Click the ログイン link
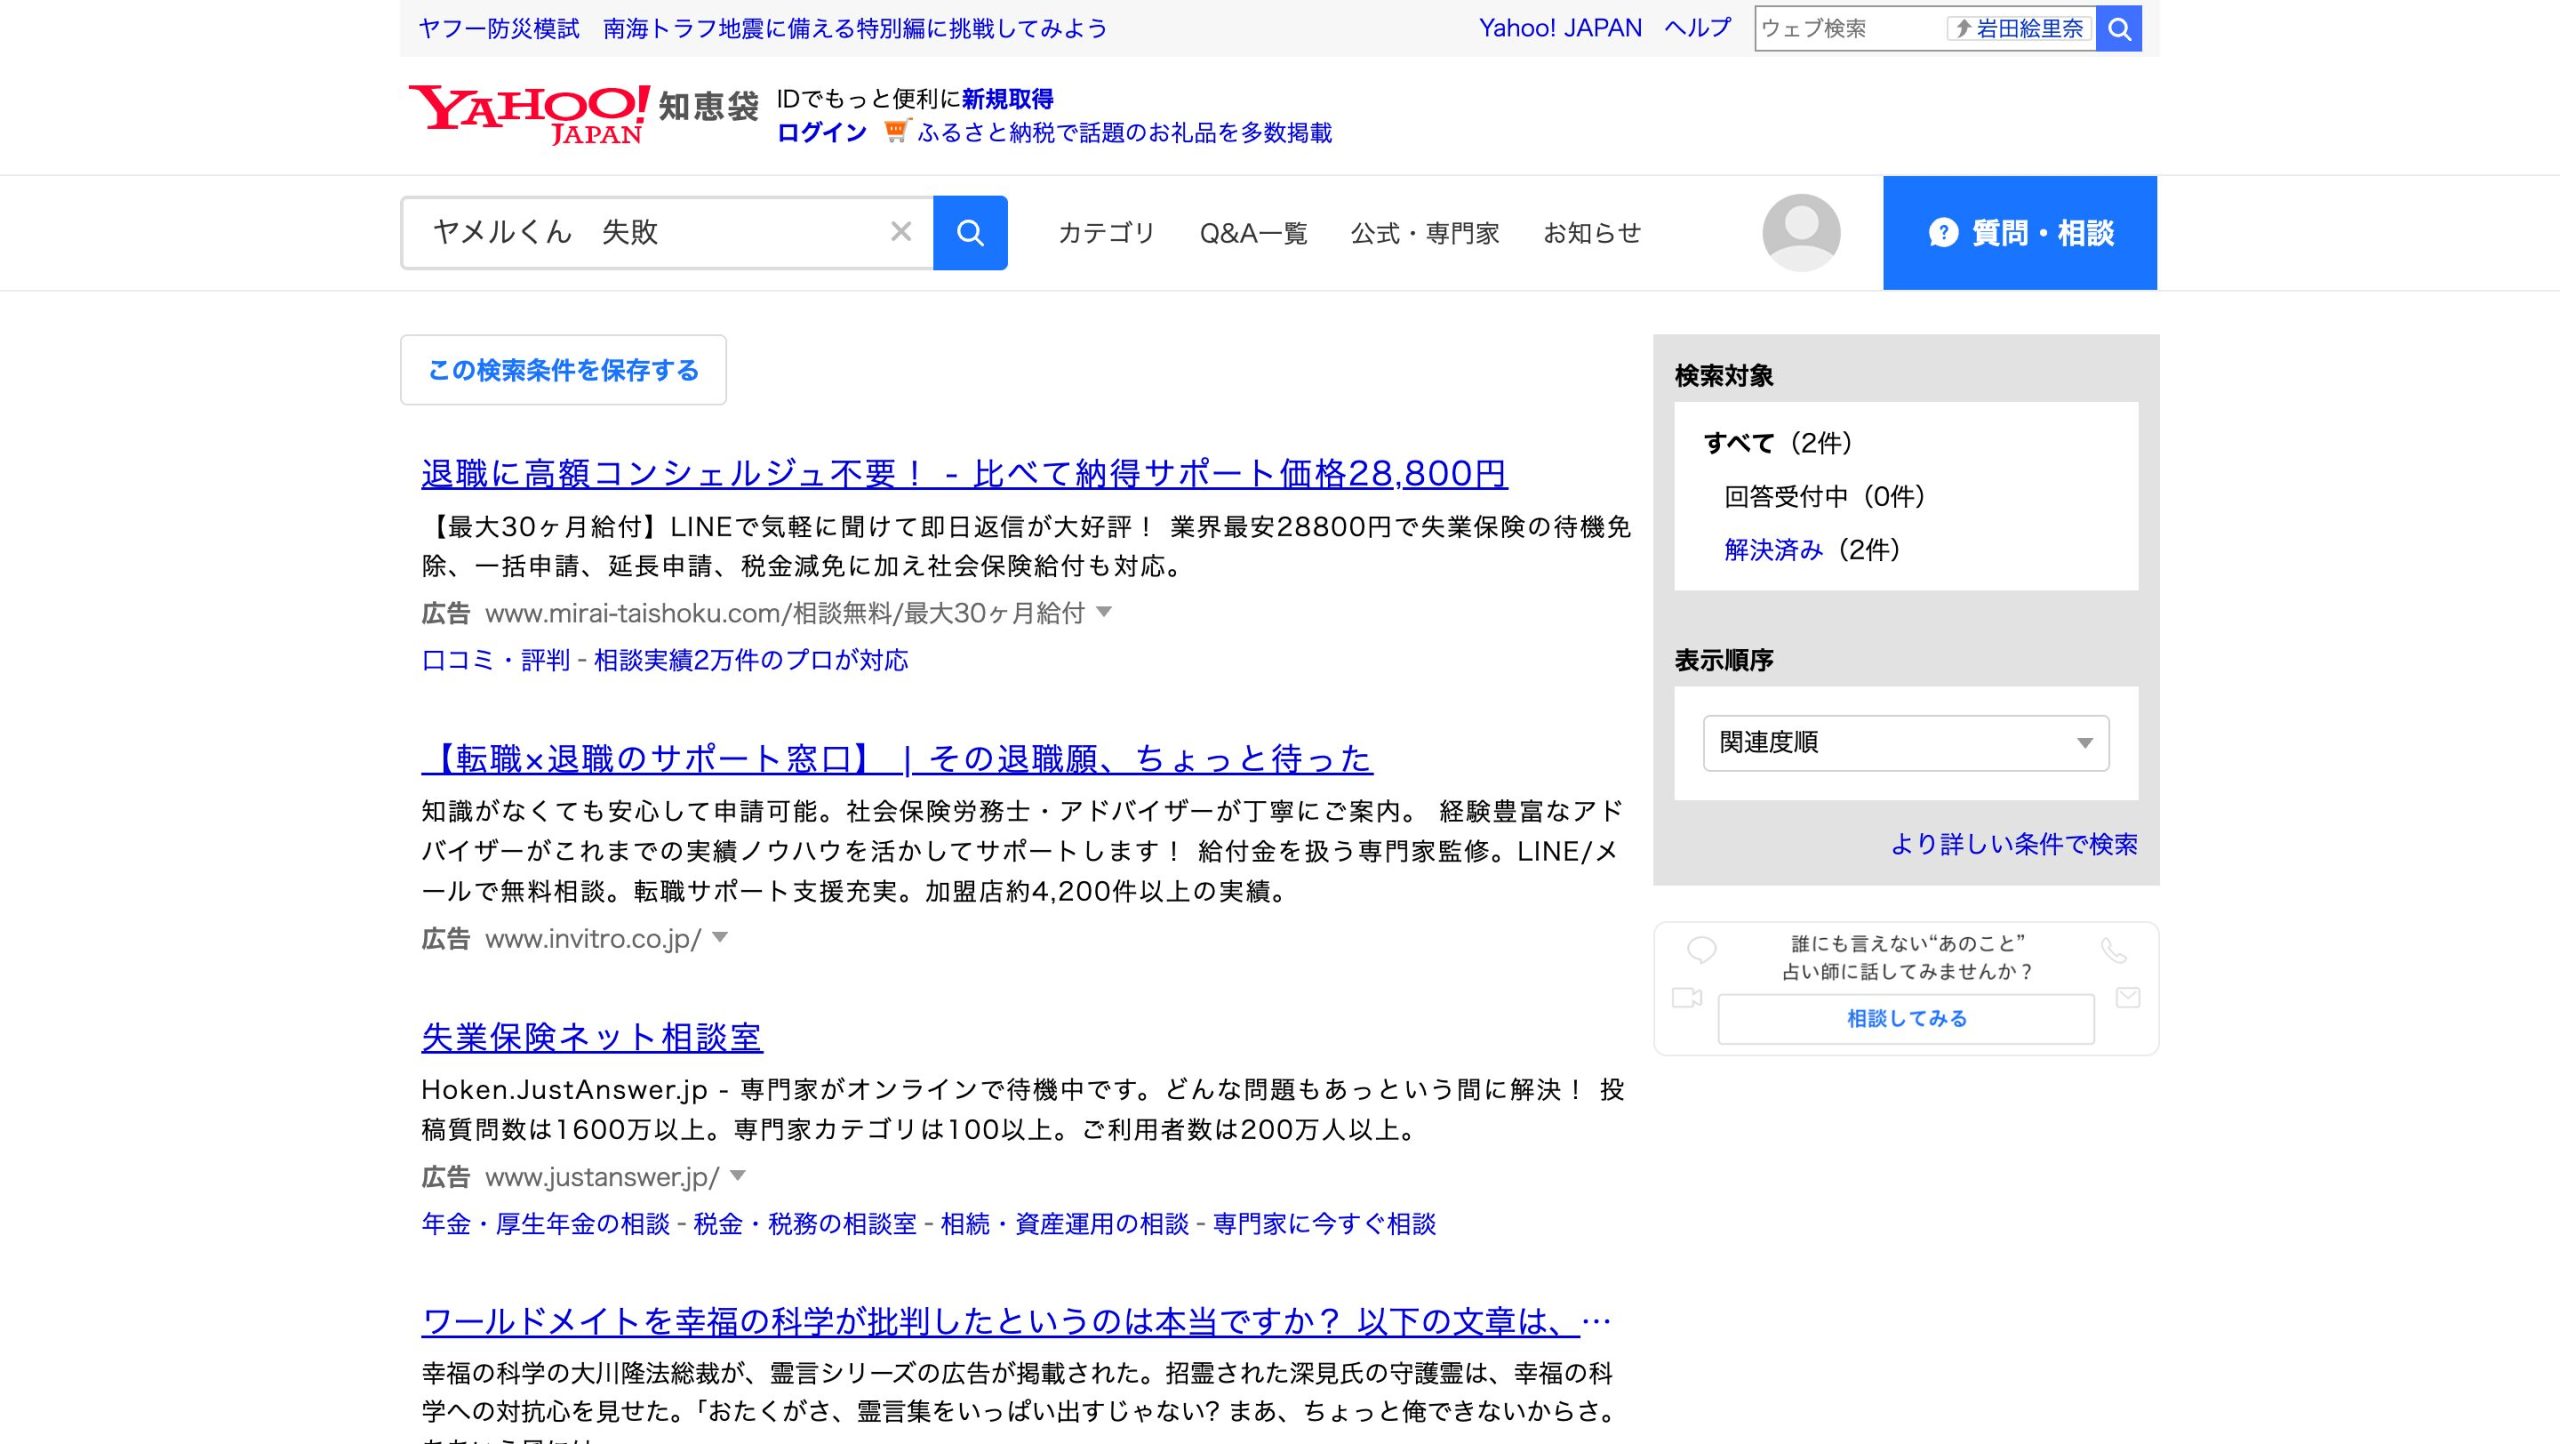The width and height of the screenshot is (2560, 1444). tap(821, 133)
